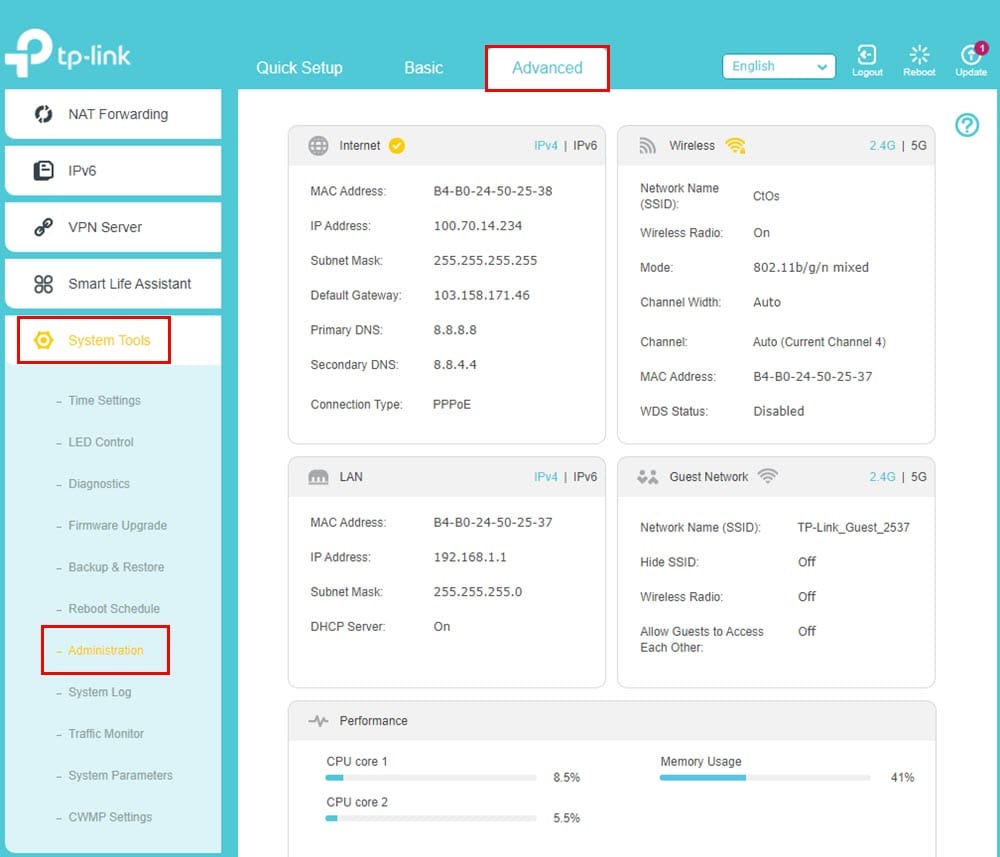The image size is (1000, 857).
Task: Switch Guest Network panel to 5G
Action: coord(918,477)
